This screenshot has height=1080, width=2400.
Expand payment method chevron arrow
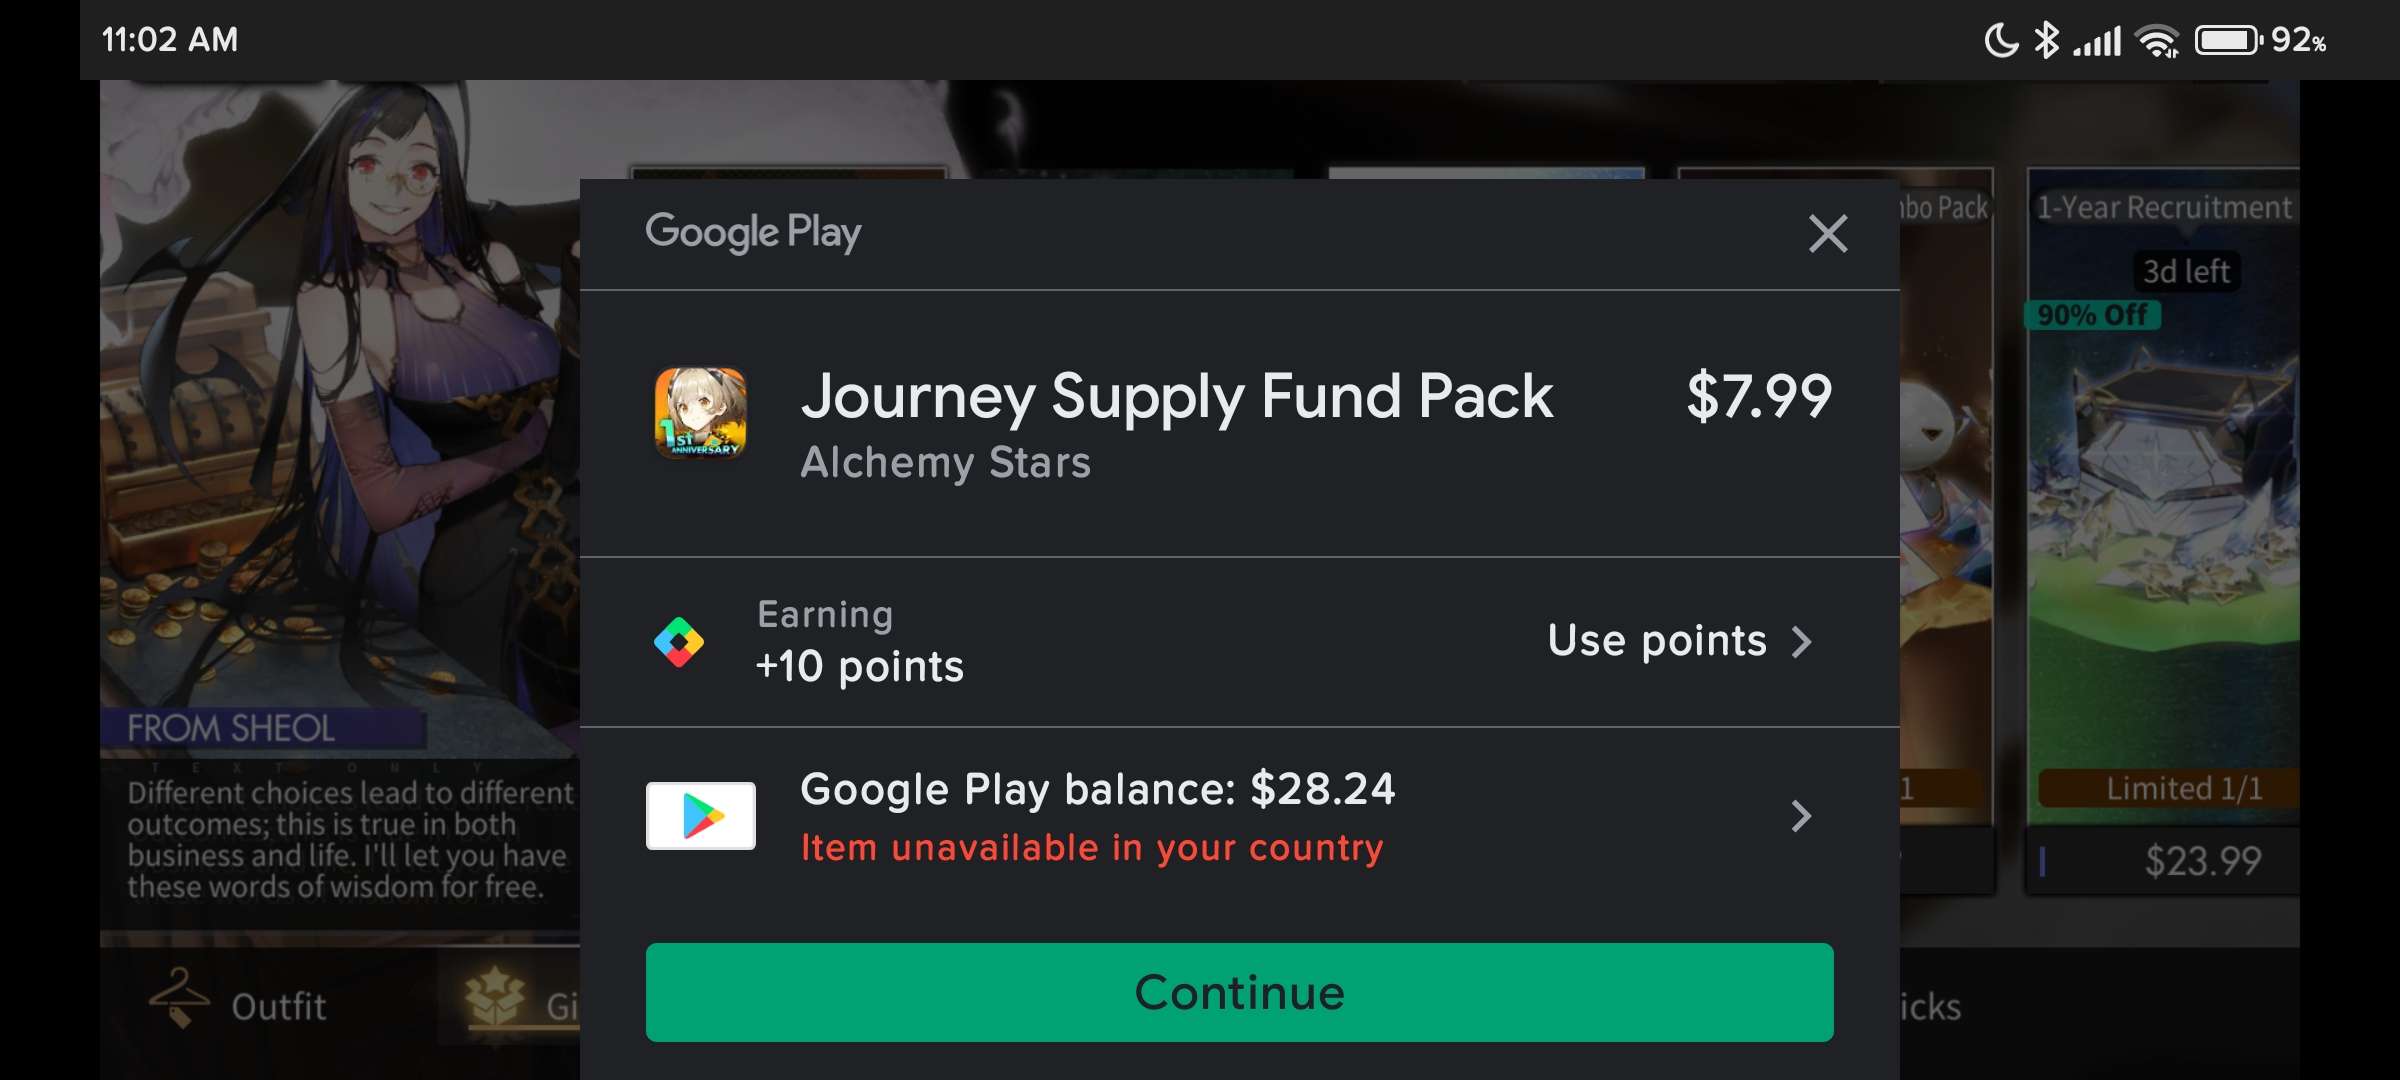1801,816
